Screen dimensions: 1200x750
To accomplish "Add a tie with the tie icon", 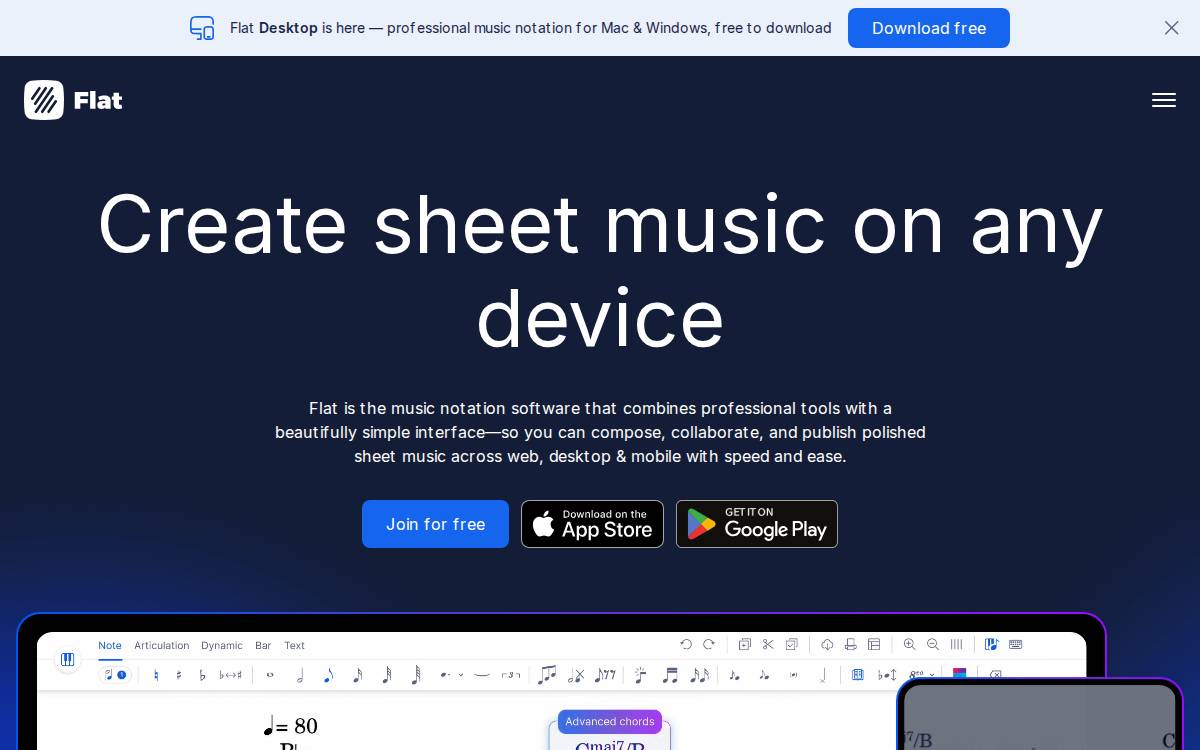I will click(x=481, y=675).
